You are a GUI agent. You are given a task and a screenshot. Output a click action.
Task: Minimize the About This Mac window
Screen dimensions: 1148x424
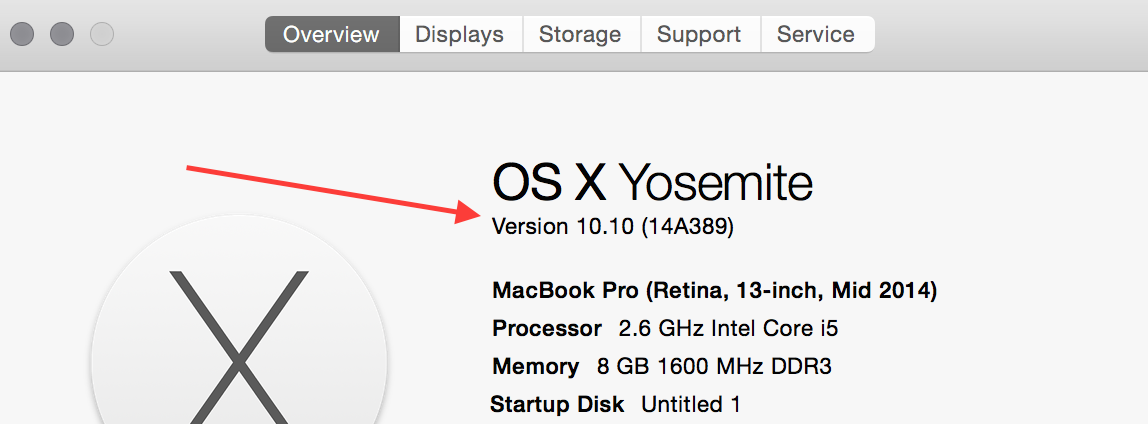[x=62, y=35]
